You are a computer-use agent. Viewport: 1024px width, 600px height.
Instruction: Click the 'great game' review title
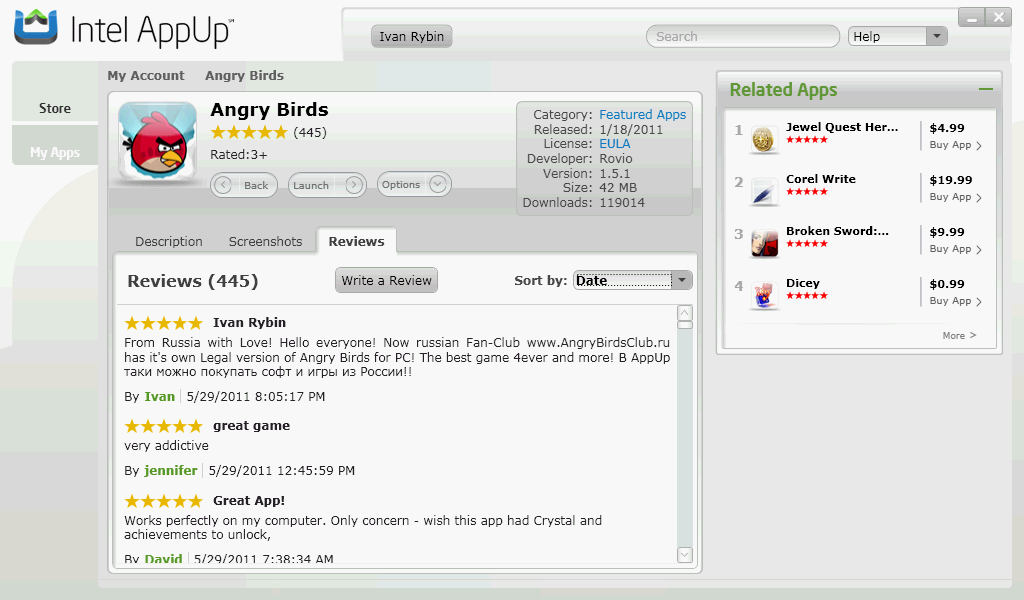(251, 426)
